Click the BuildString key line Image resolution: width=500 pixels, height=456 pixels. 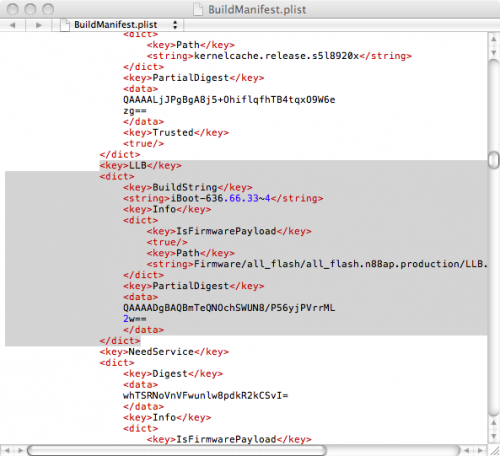pyautogui.click(x=188, y=187)
